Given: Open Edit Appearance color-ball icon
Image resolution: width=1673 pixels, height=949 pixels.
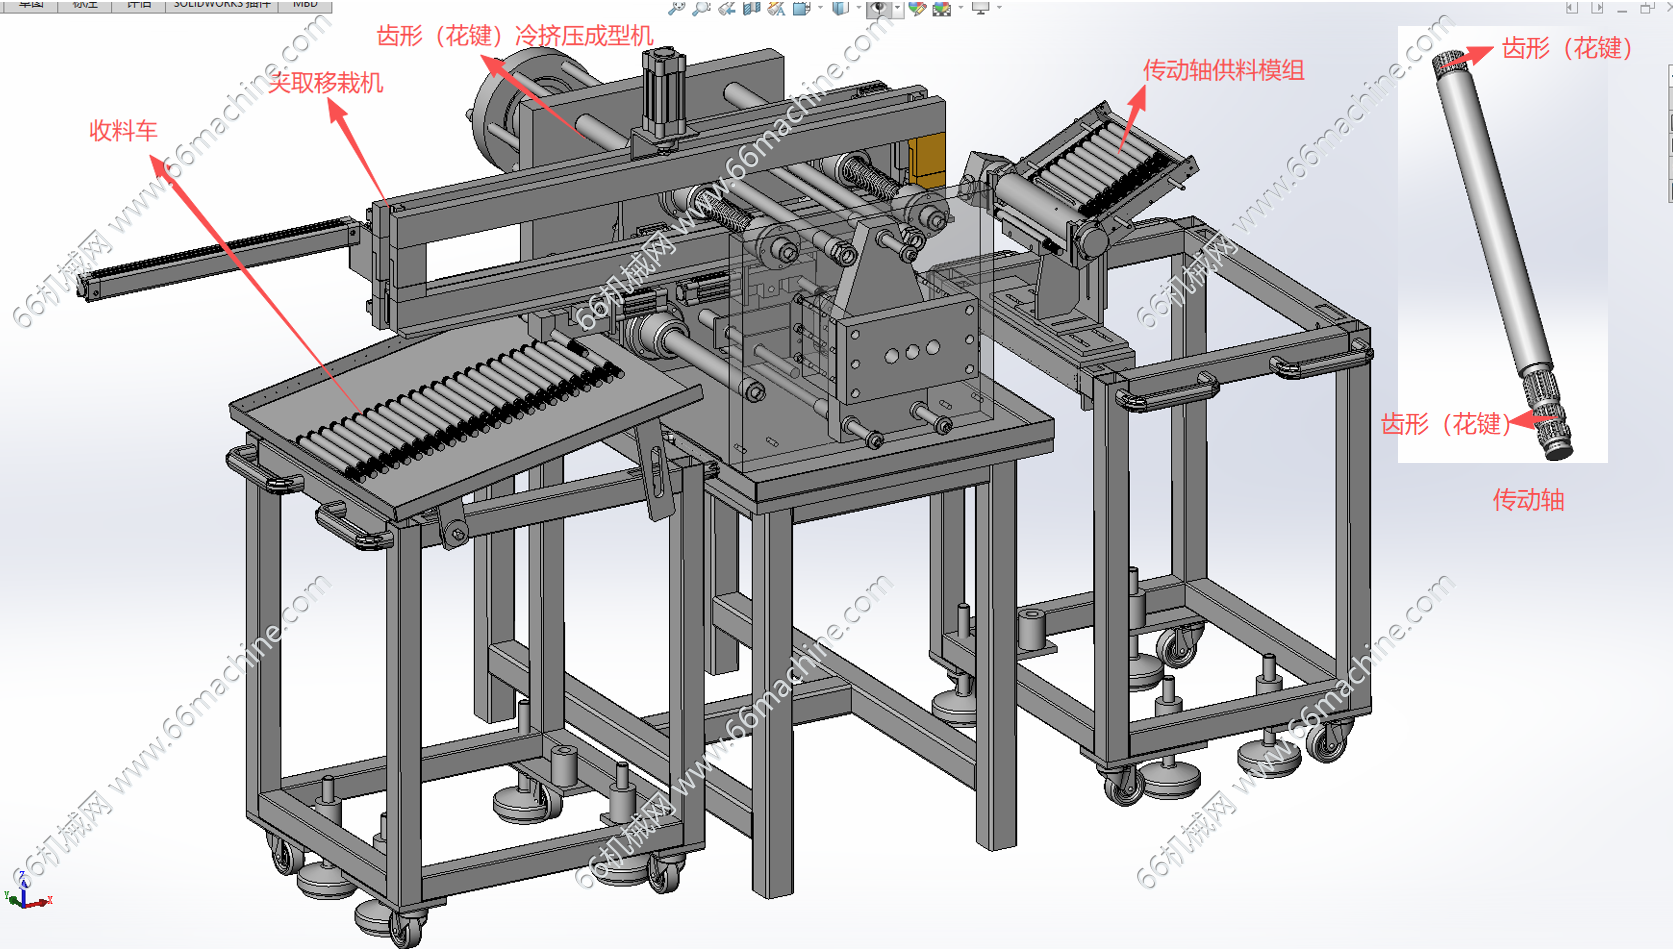Looking at the screenshot, I should pyautogui.click(x=917, y=7).
